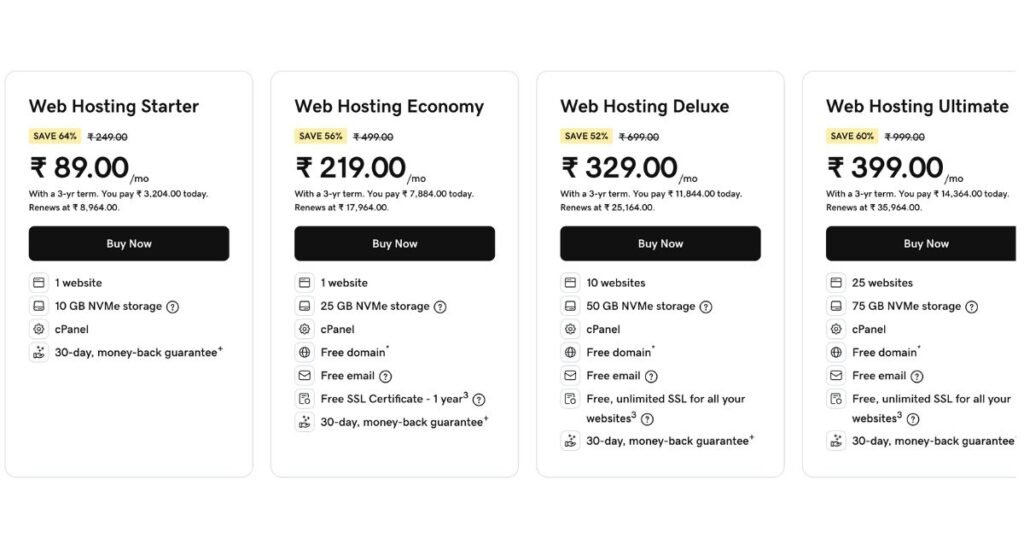Open Free email info icon in Deluxe plan
This screenshot has width=1024, height=538.
(651, 376)
